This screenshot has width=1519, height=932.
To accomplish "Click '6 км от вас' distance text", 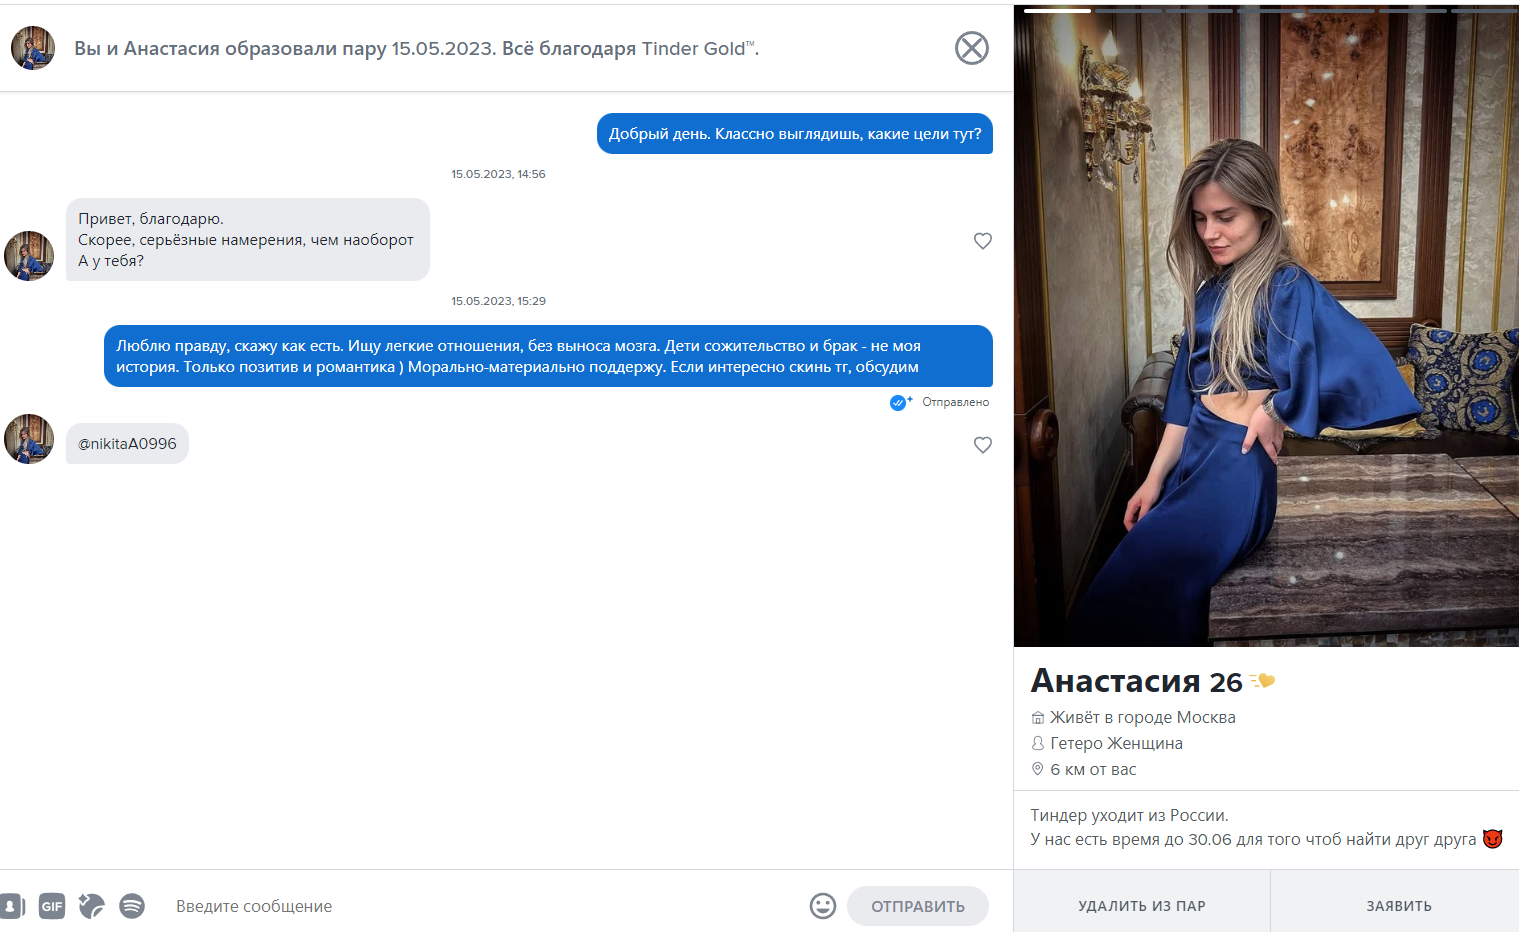I will [1093, 769].
